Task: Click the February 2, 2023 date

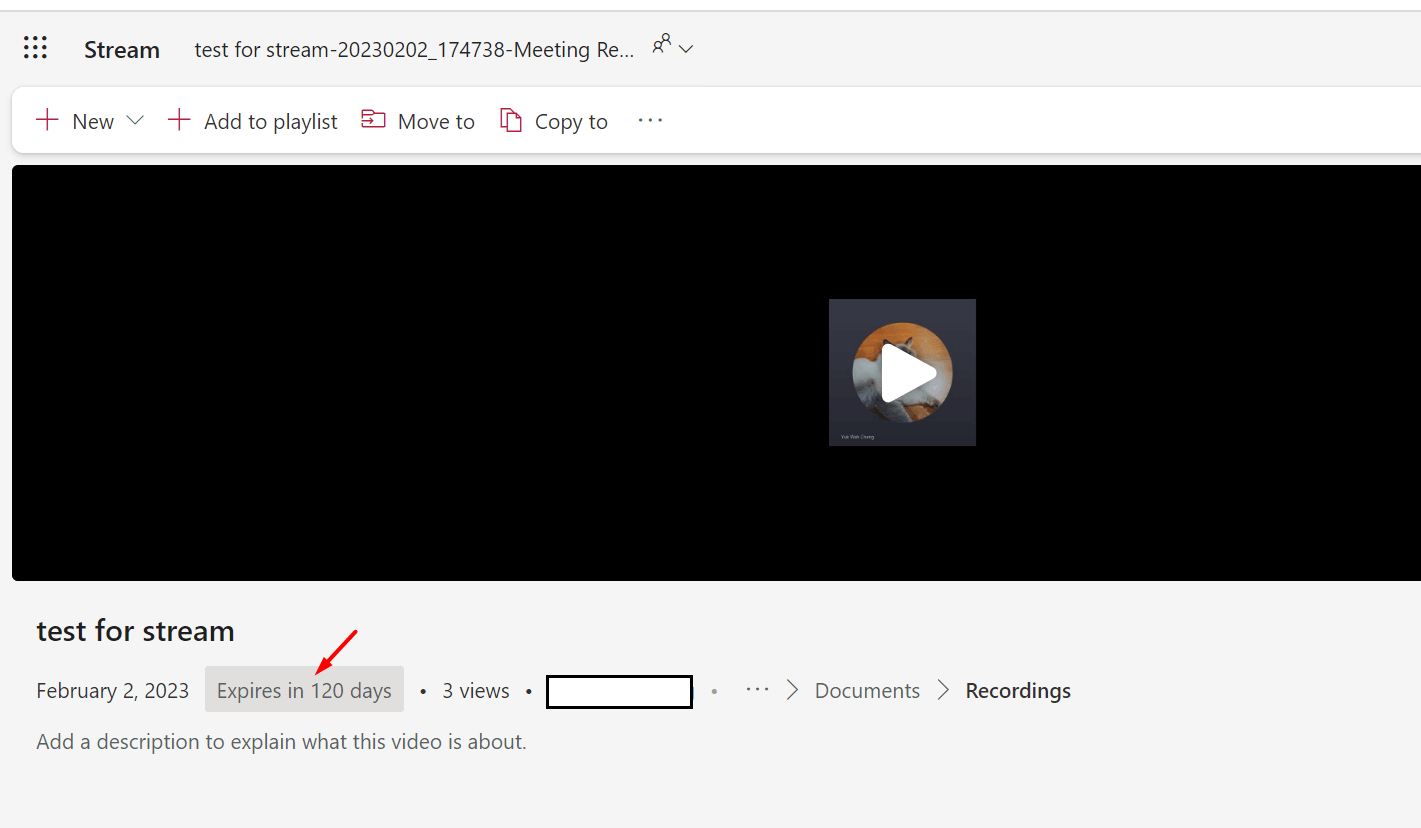Action: click(113, 691)
